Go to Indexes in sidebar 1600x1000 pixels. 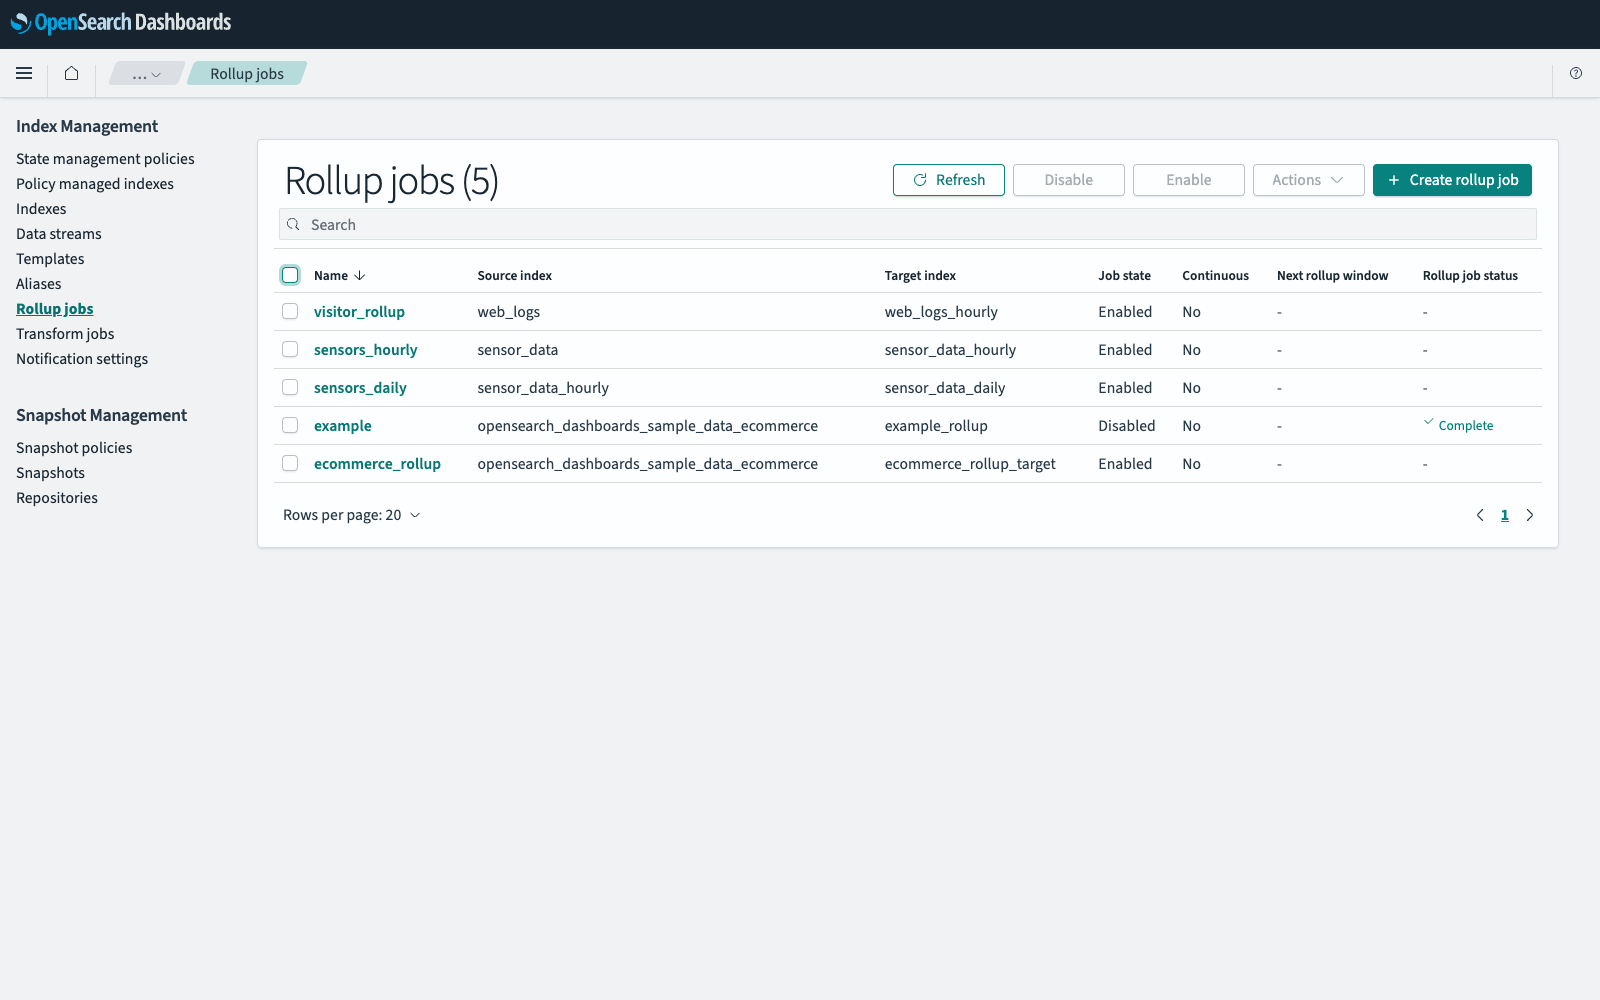[41, 209]
